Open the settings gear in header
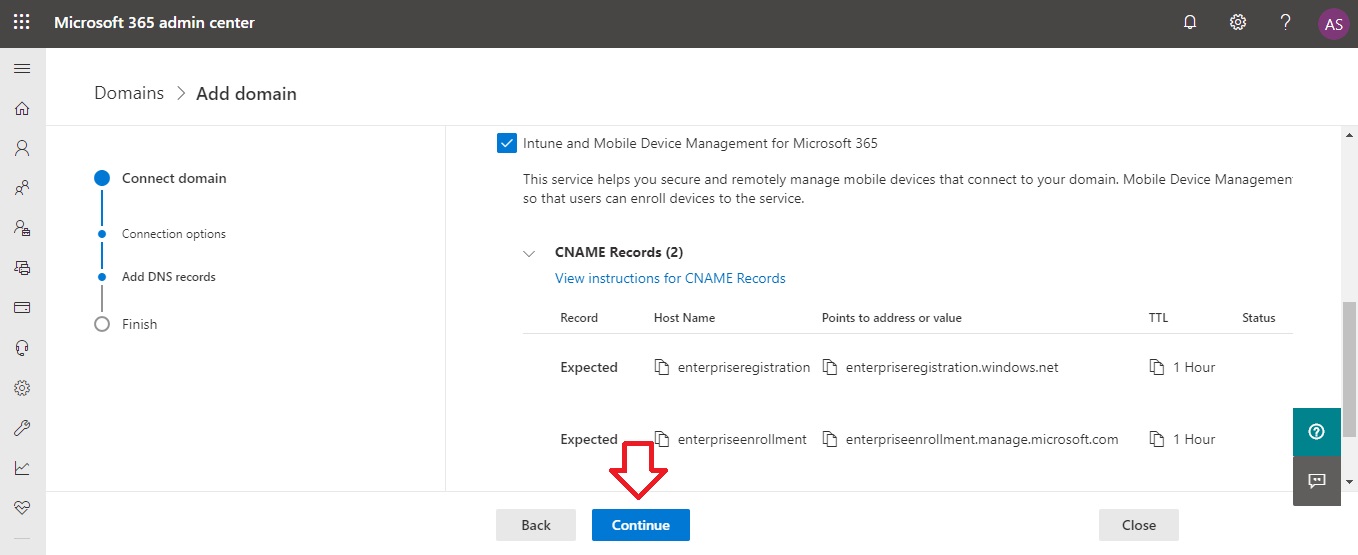This screenshot has width=1358, height=555. coord(1238,22)
